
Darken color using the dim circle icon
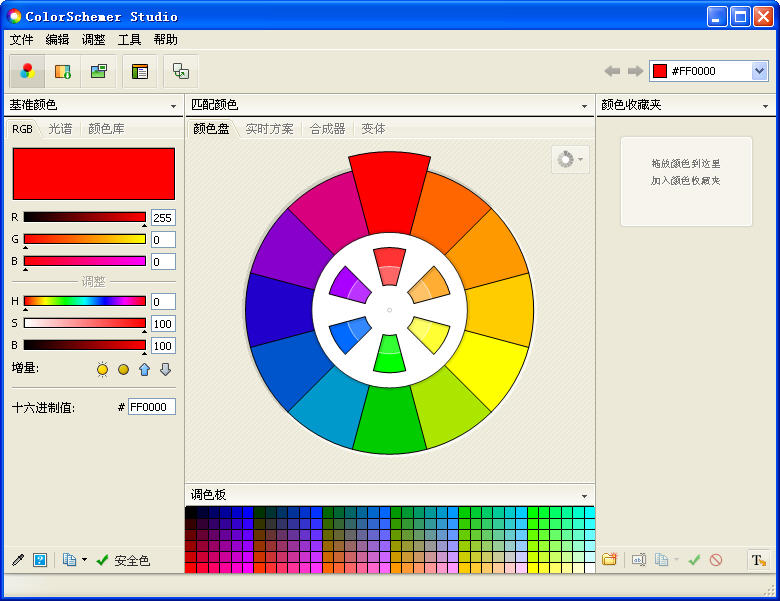coord(123,369)
